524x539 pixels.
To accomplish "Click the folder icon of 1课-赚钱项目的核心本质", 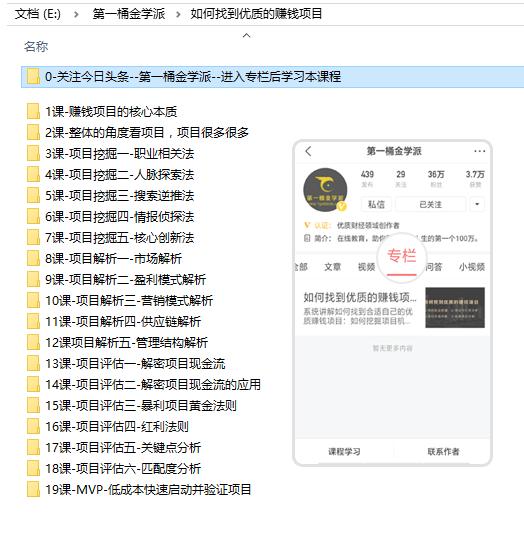I will click(33, 112).
